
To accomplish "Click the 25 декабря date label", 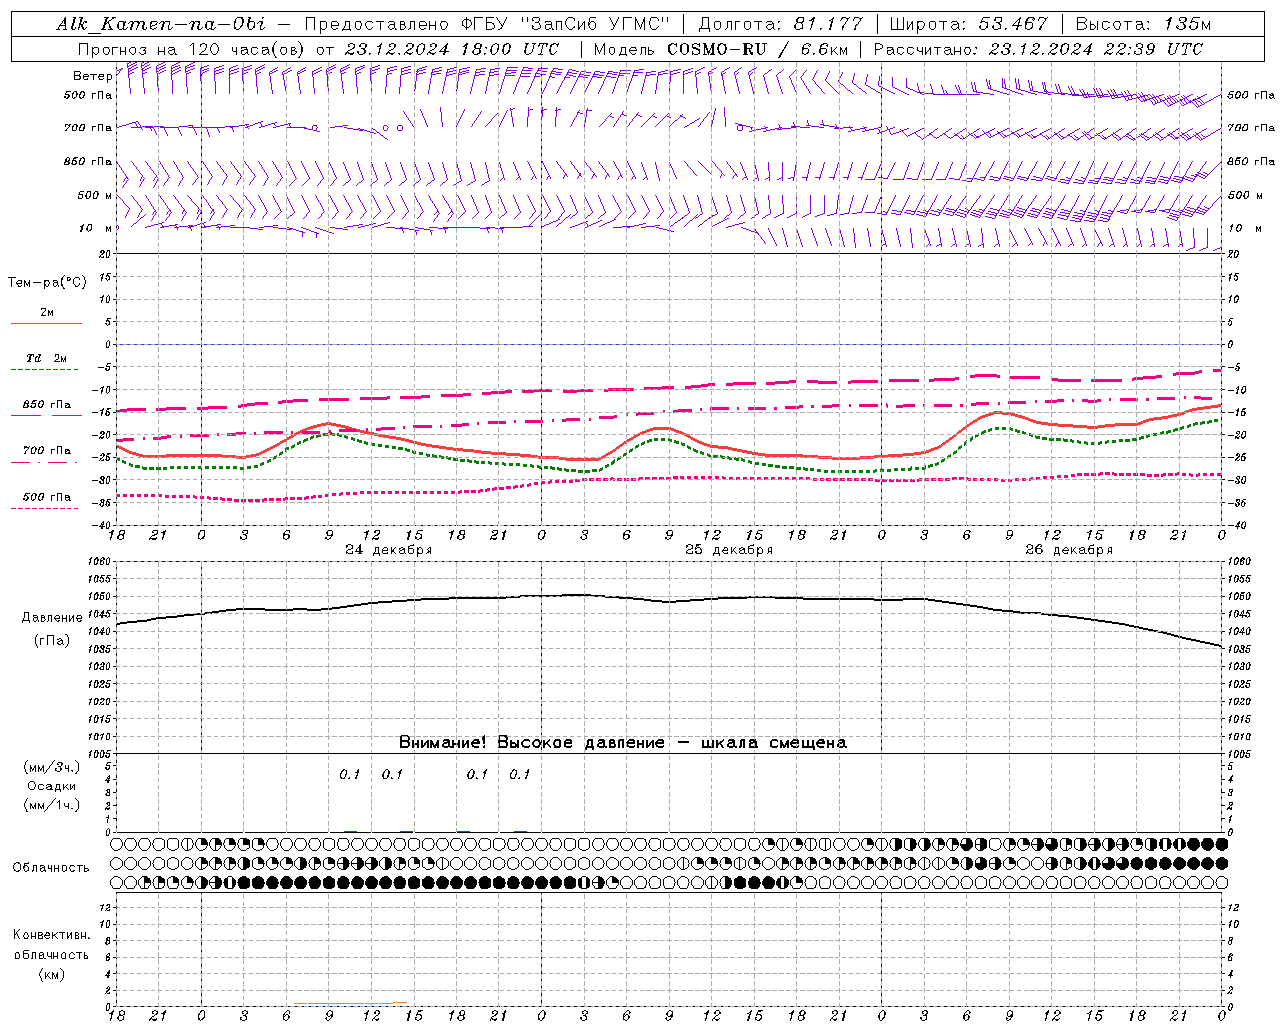I will pyautogui.click(x=729, y=550).
